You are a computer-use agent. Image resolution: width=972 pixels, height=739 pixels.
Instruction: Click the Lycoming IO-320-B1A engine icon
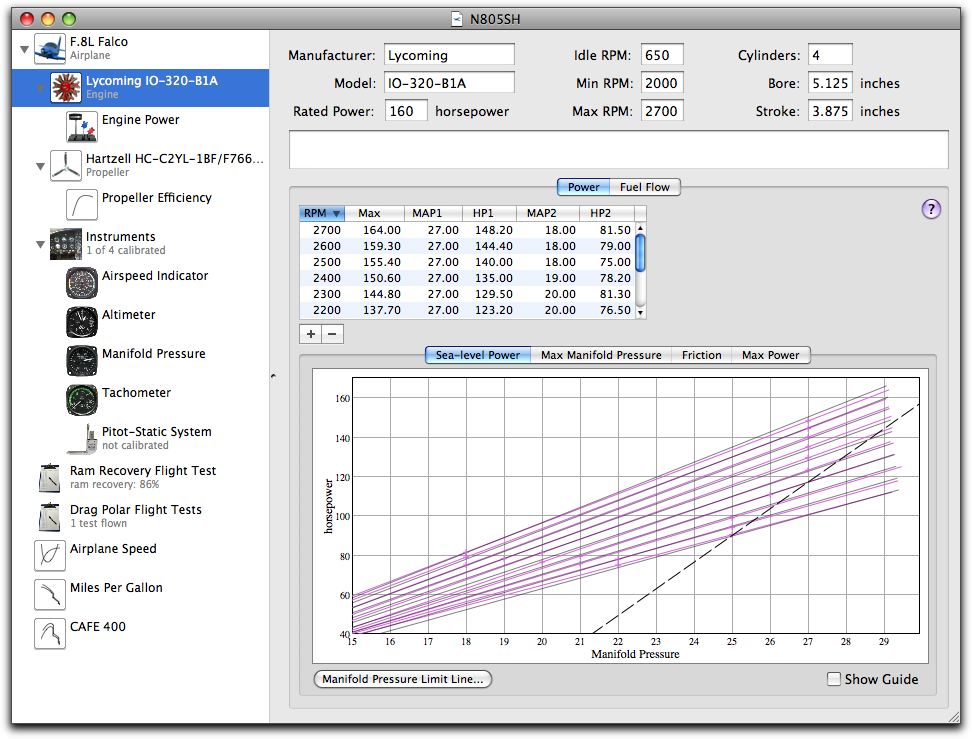point(66,87)
